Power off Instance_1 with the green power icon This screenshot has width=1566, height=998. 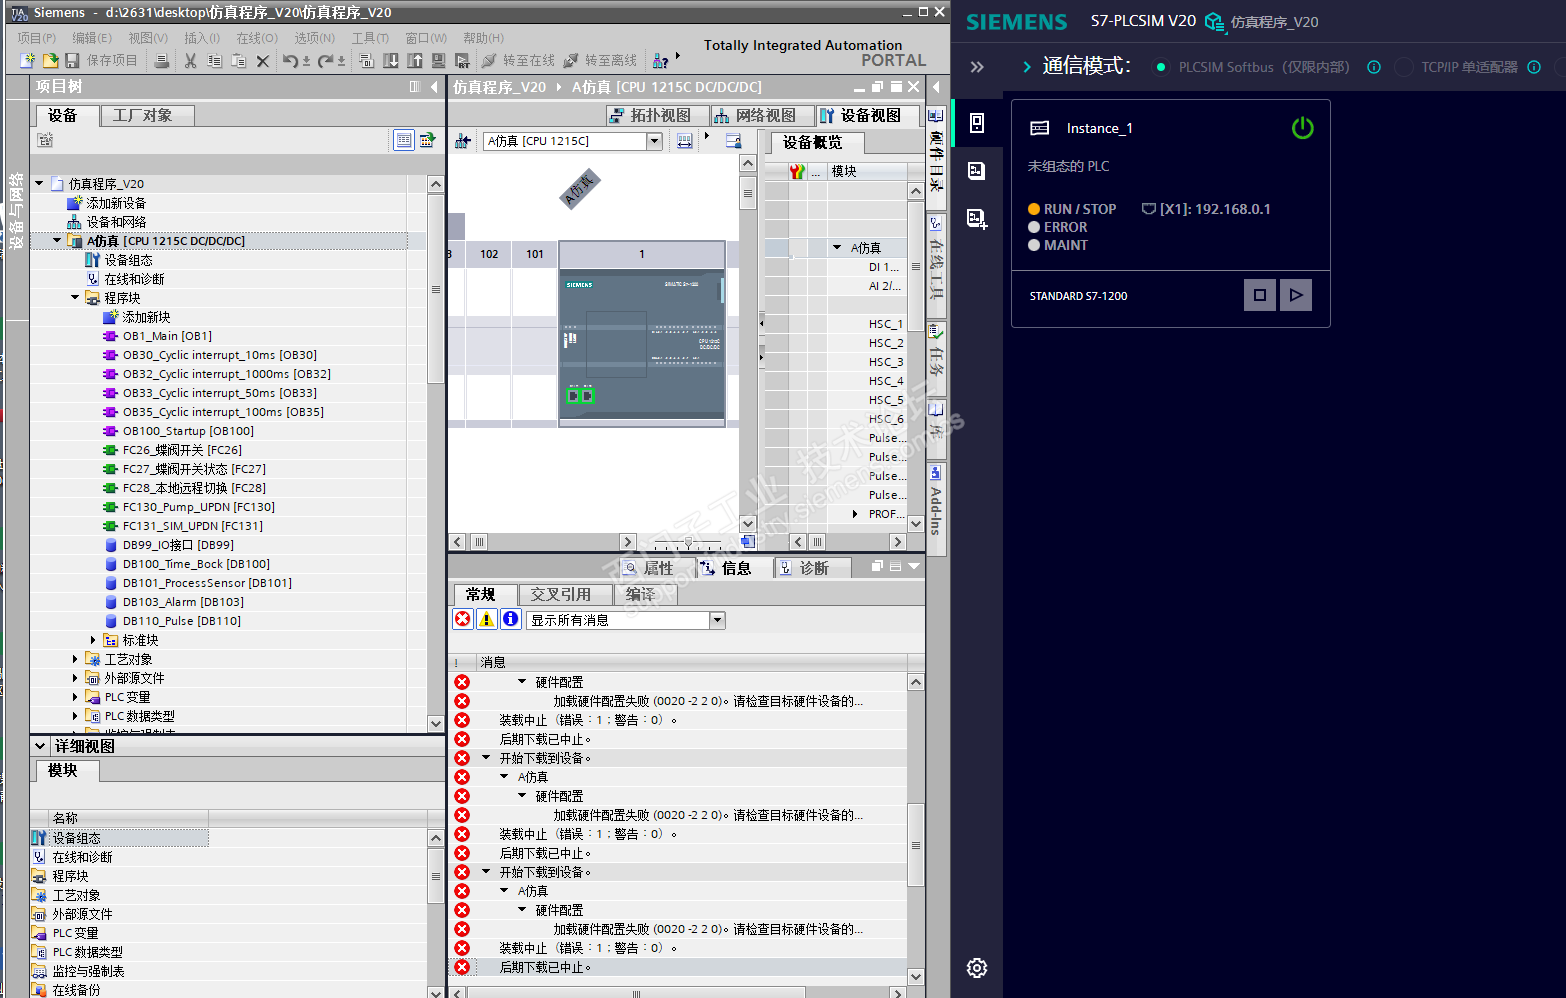click(1302, 128)
